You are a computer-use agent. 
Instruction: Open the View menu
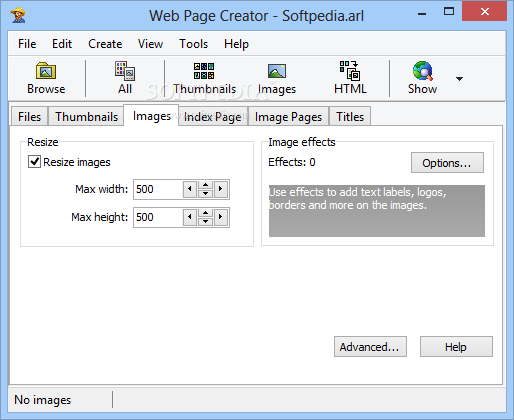click(x=150, y=44)
